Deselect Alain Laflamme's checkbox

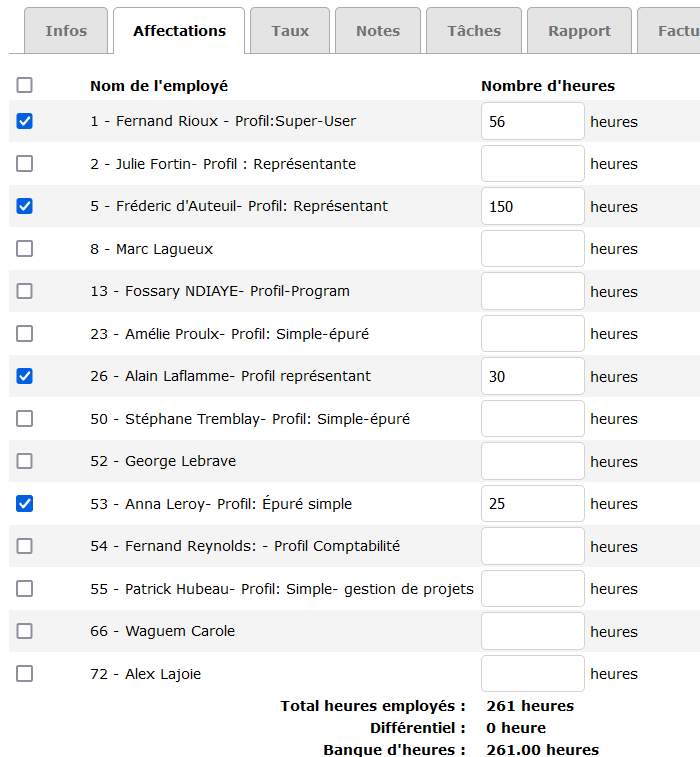pos(25,376)
